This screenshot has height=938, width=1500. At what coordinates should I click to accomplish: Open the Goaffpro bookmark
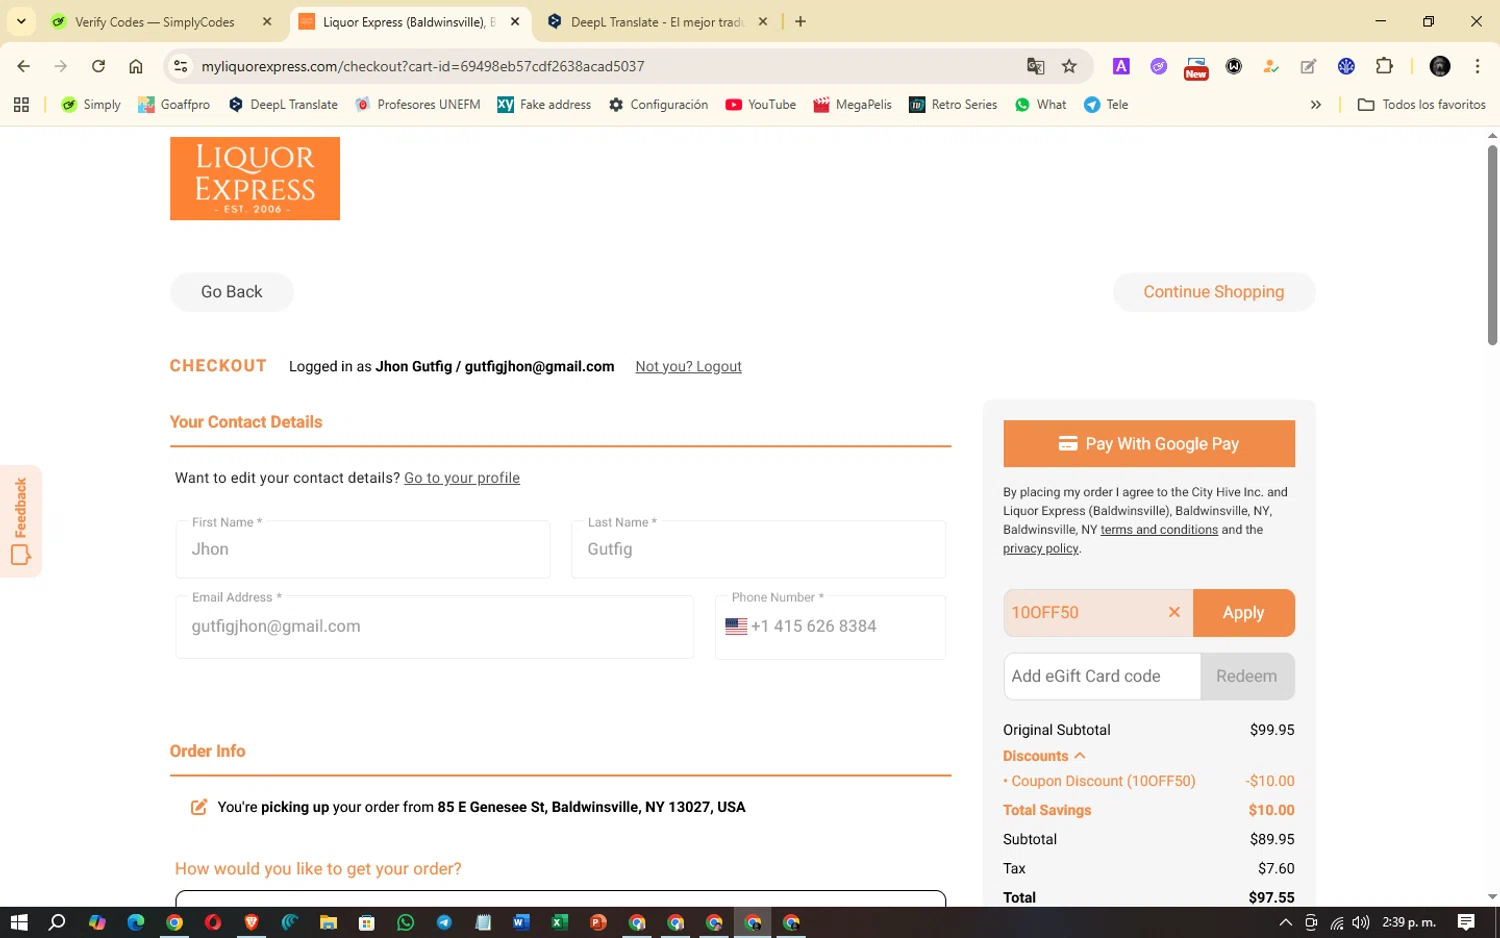[174, 104]
